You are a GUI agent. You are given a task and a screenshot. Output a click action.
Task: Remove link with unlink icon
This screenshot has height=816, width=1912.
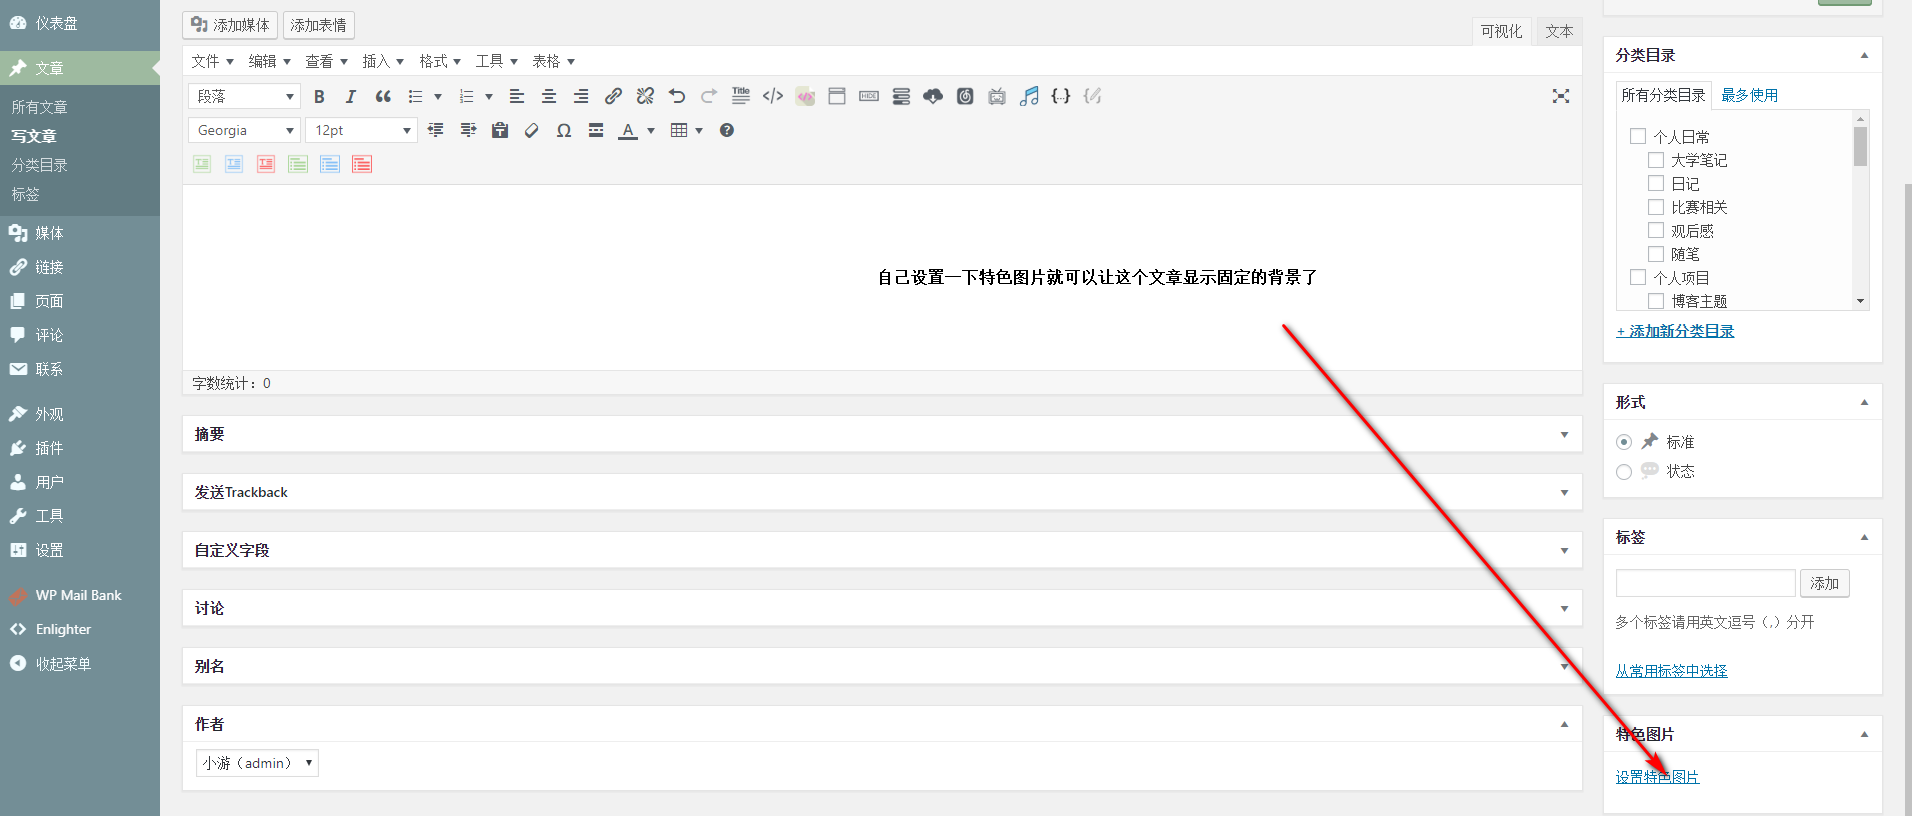click(x=645, y=96)
